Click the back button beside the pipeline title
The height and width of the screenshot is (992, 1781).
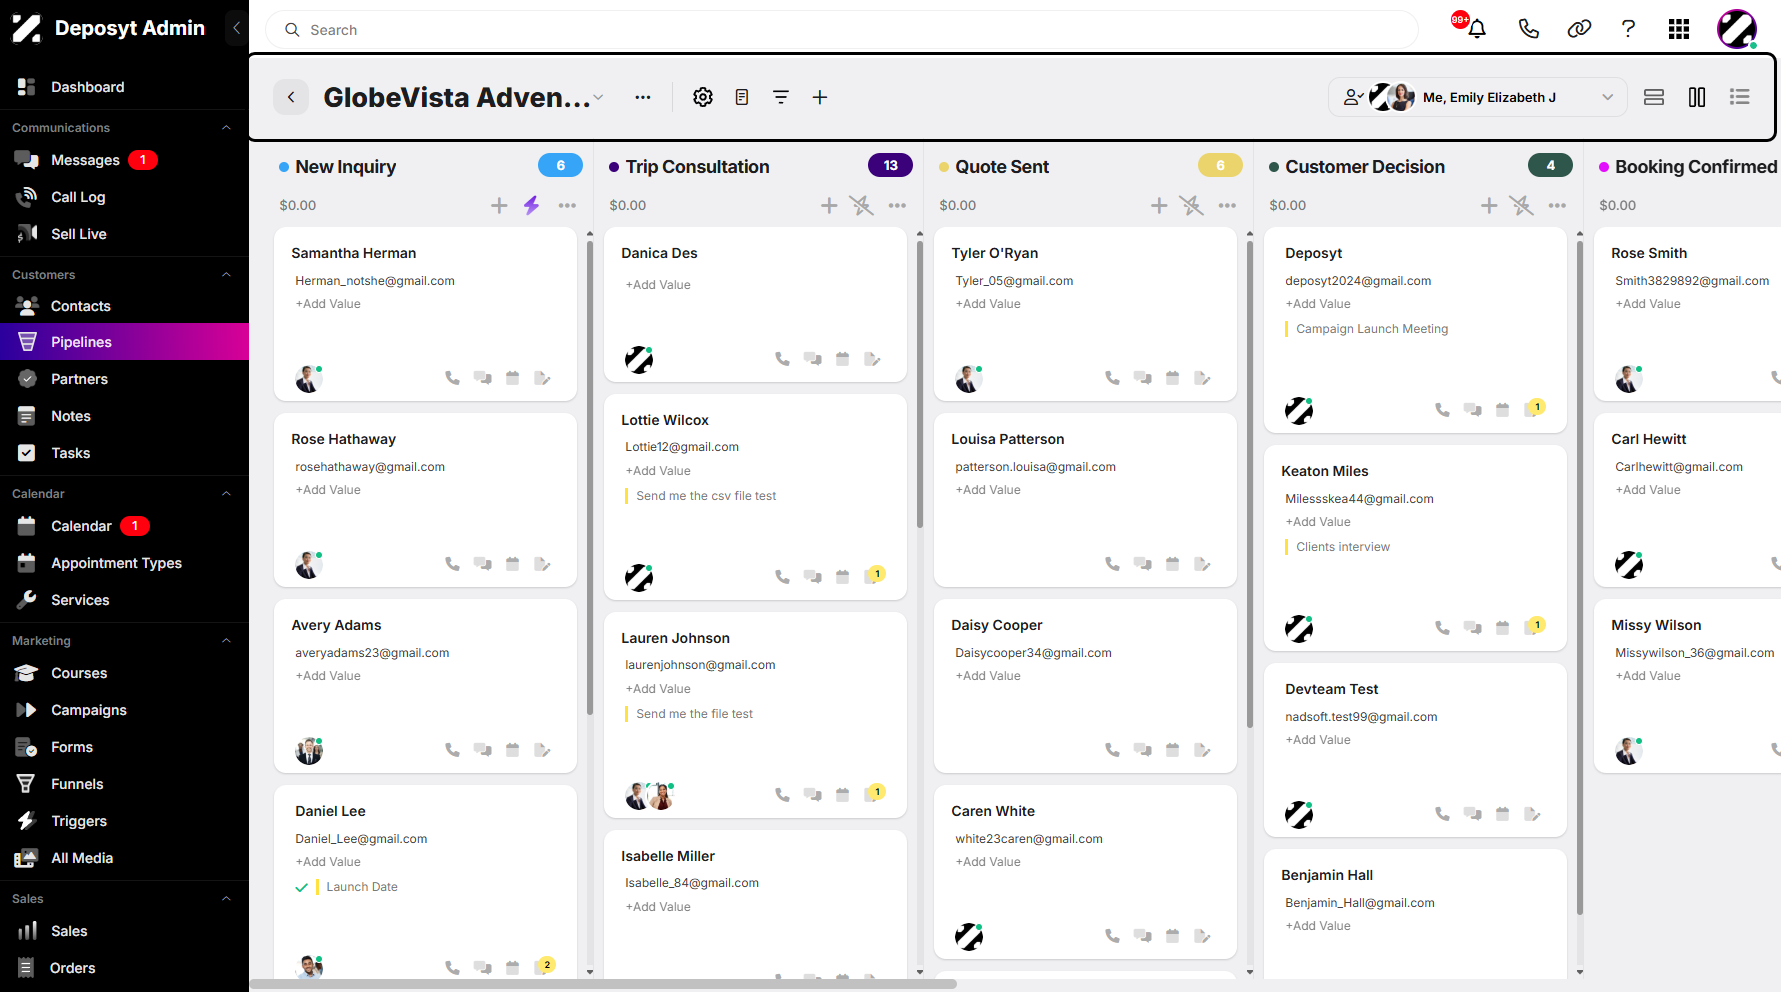tap(291, 97)
